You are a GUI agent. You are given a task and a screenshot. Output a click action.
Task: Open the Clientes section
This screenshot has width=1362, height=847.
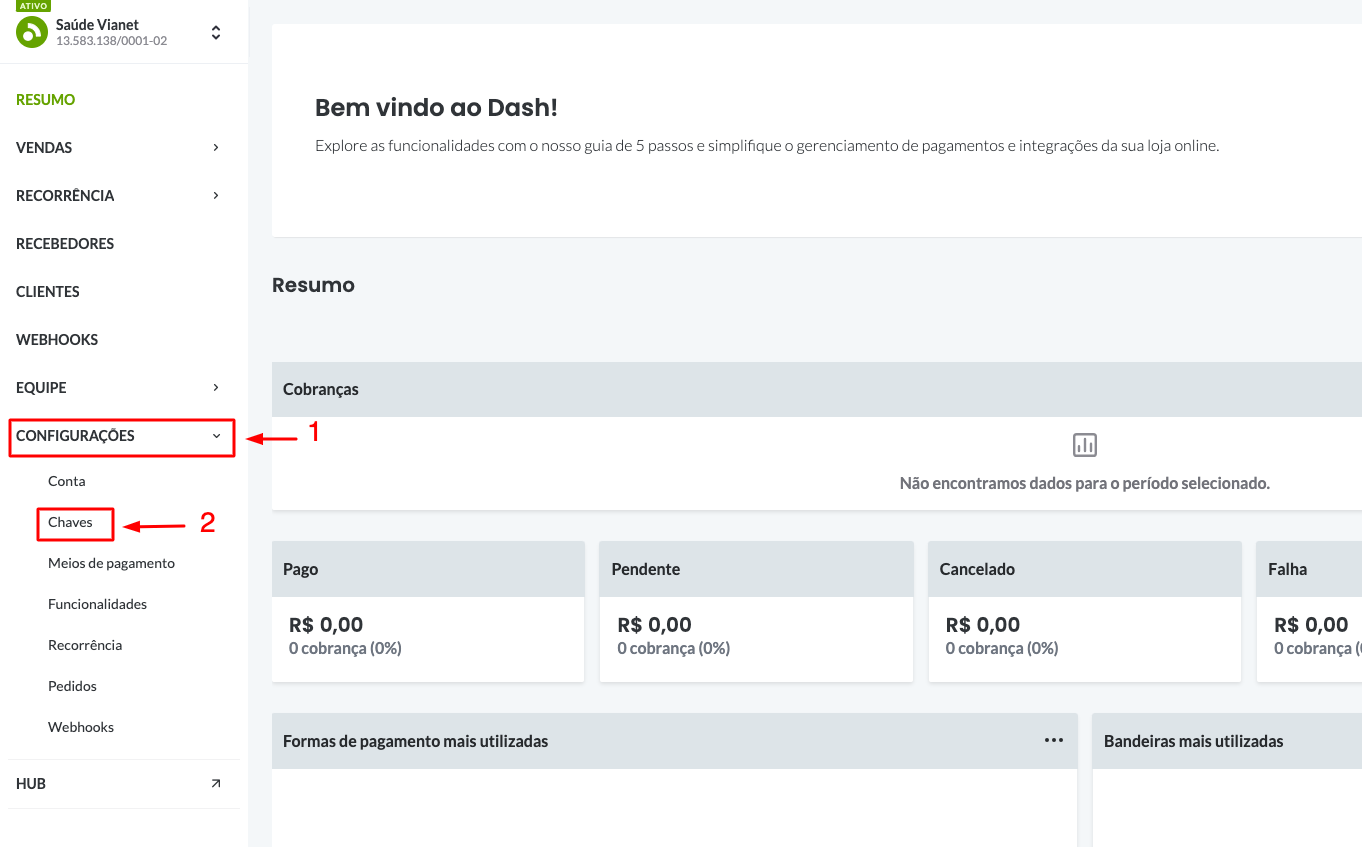pos(48,292)
